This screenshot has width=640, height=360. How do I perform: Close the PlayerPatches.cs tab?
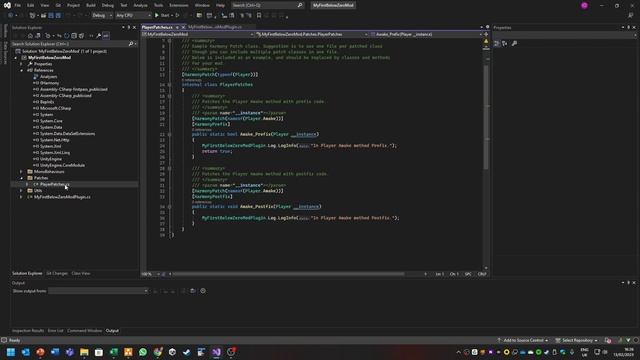pyautogui.click(x=183, y=27)
